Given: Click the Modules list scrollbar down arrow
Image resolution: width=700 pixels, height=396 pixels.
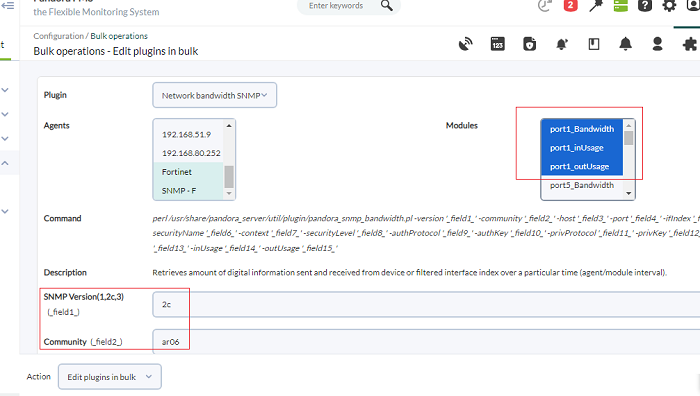Looking at the screenshot, I should pos(629,193).
